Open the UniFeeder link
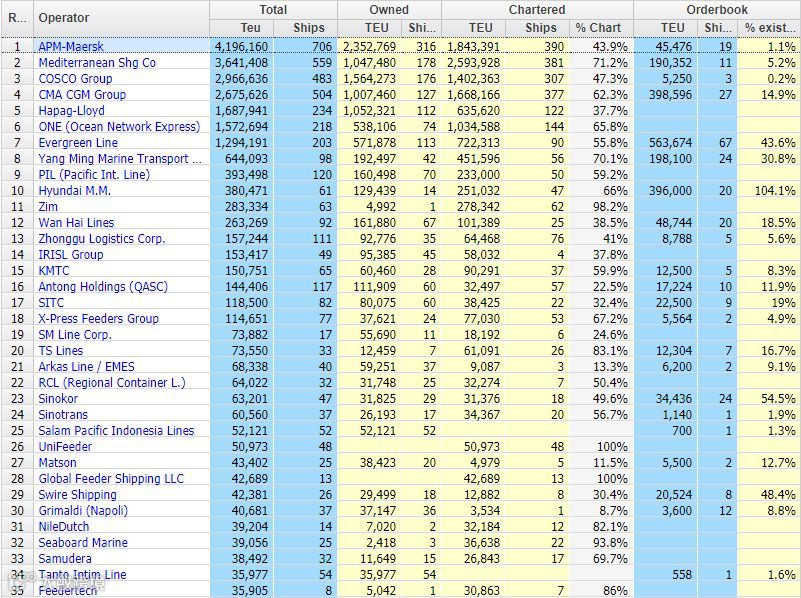This screenshot has height=598, width=801. 65,447
